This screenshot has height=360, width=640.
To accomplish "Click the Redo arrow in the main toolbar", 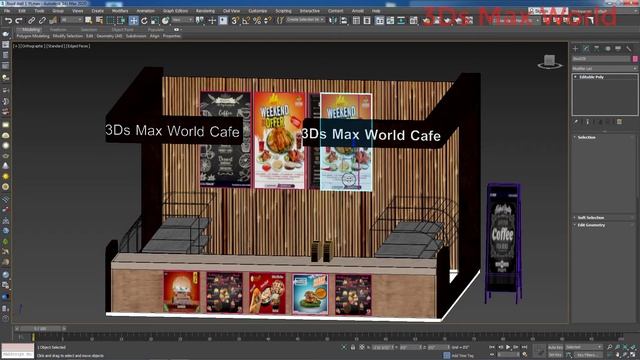I will (x=19, y=20).
